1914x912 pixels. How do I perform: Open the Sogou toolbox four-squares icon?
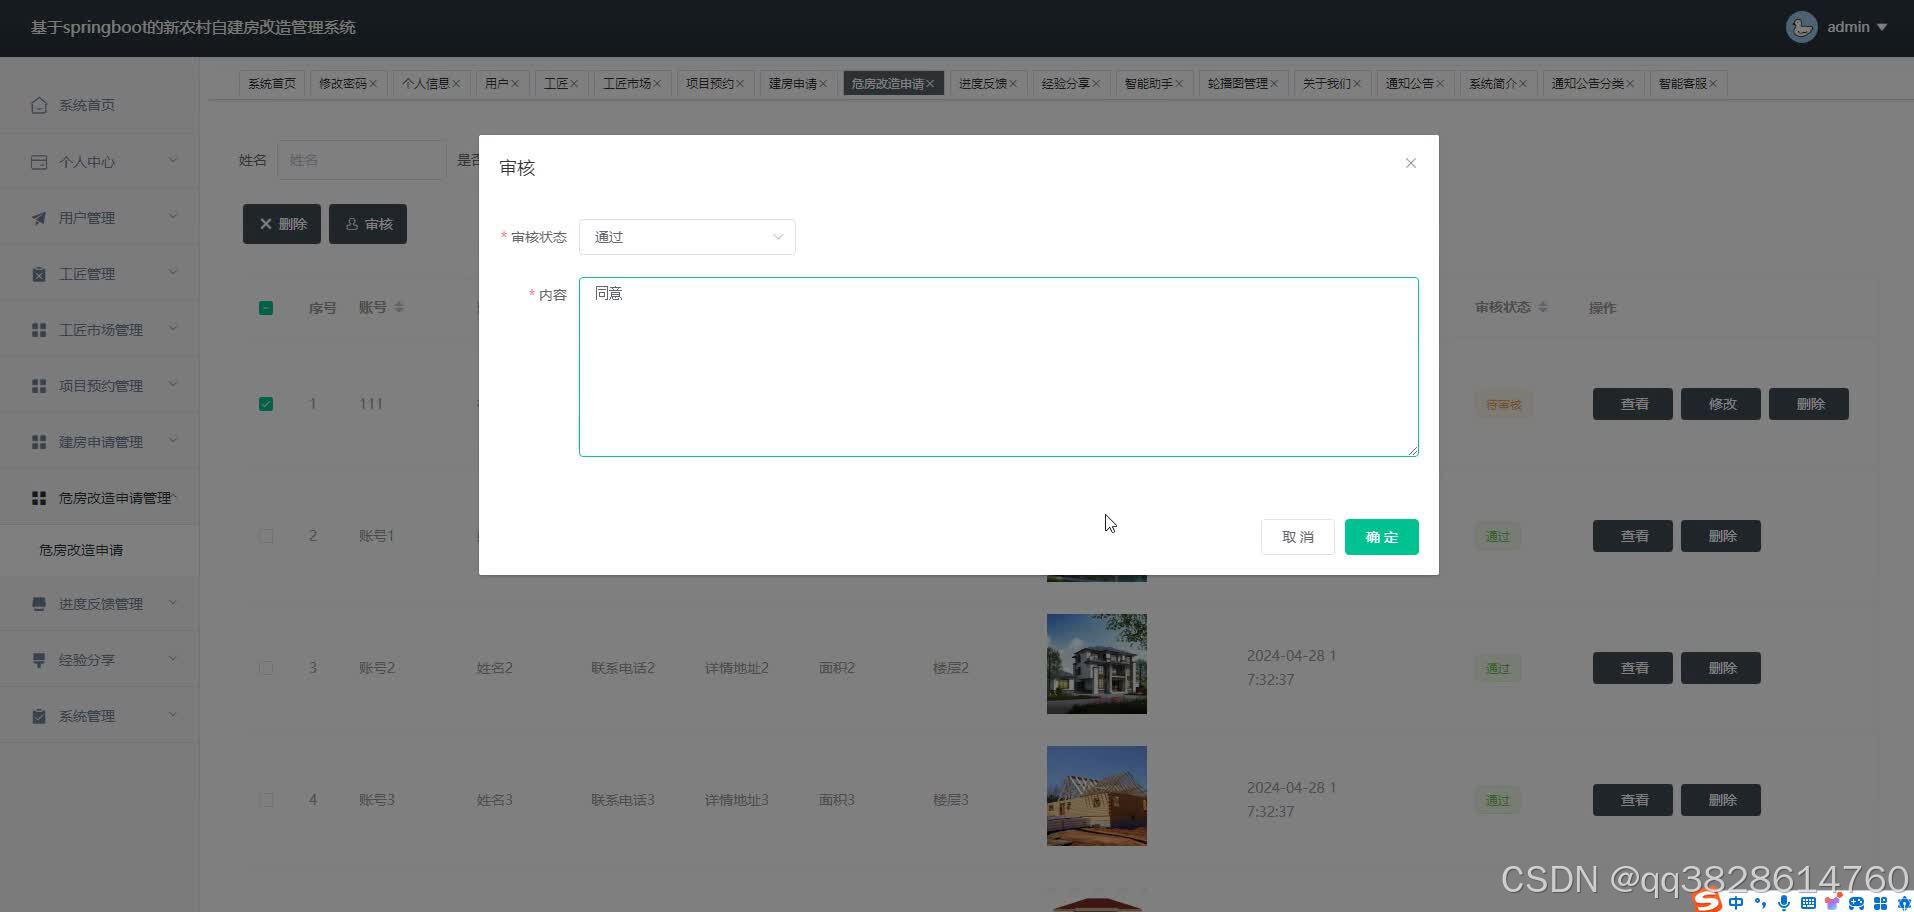coord(1881,902)
